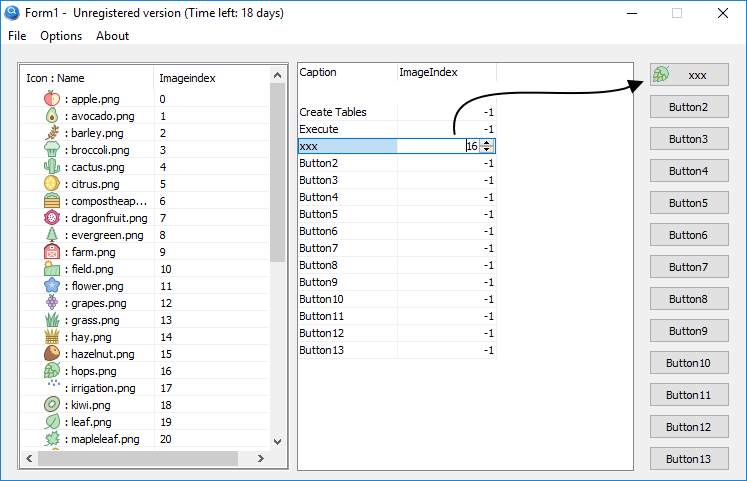Select the cactus icon
This screenshot has width=747, height=481.
coord(52,167)
